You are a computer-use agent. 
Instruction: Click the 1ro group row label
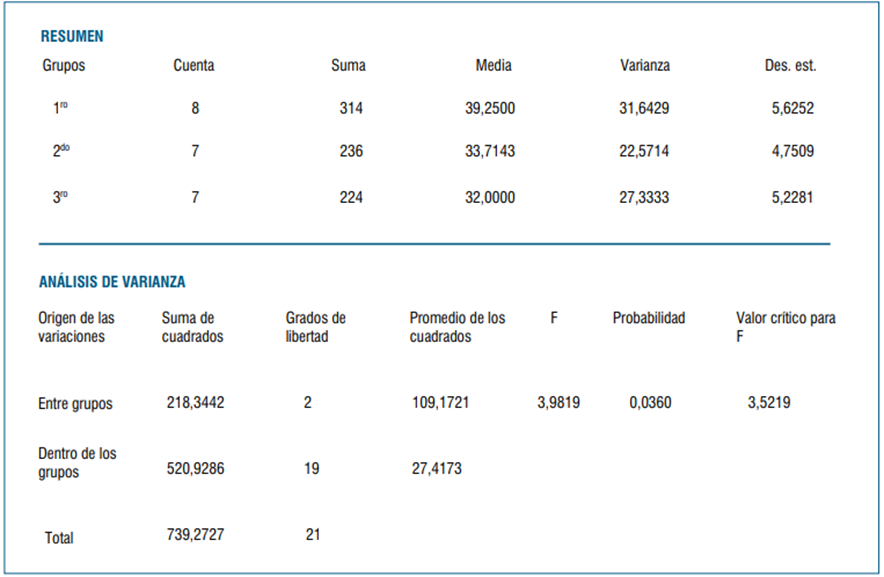pyautogui.click(x=60, y=108)
